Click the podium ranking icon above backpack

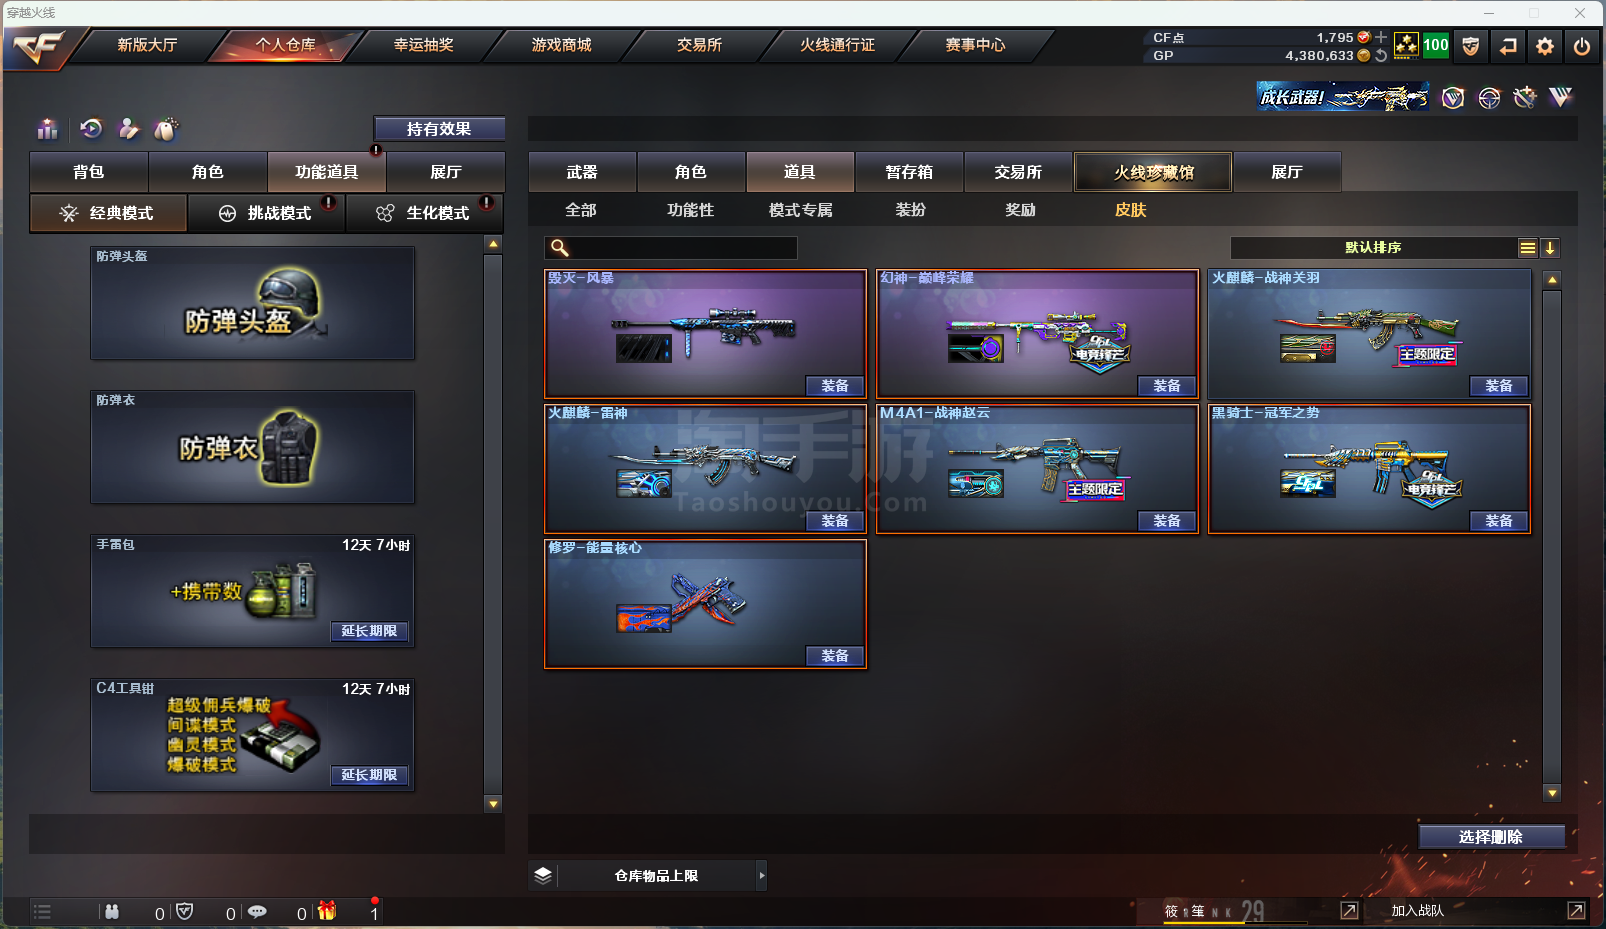pyautogui.click(x=47, y=129)
